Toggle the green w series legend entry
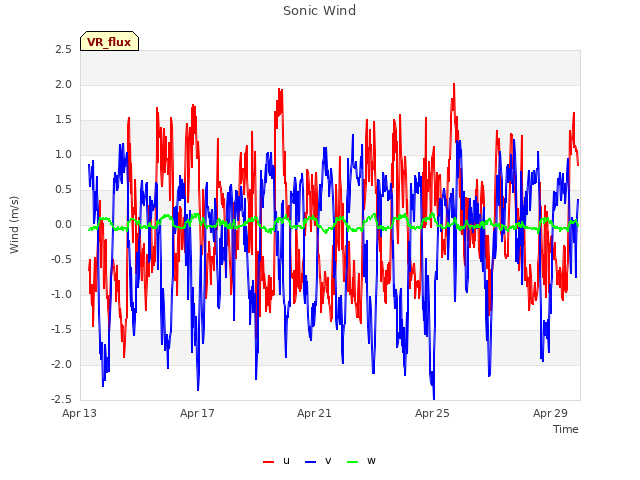Viewport: 640px width, 480px height. [x=361, y=461]
